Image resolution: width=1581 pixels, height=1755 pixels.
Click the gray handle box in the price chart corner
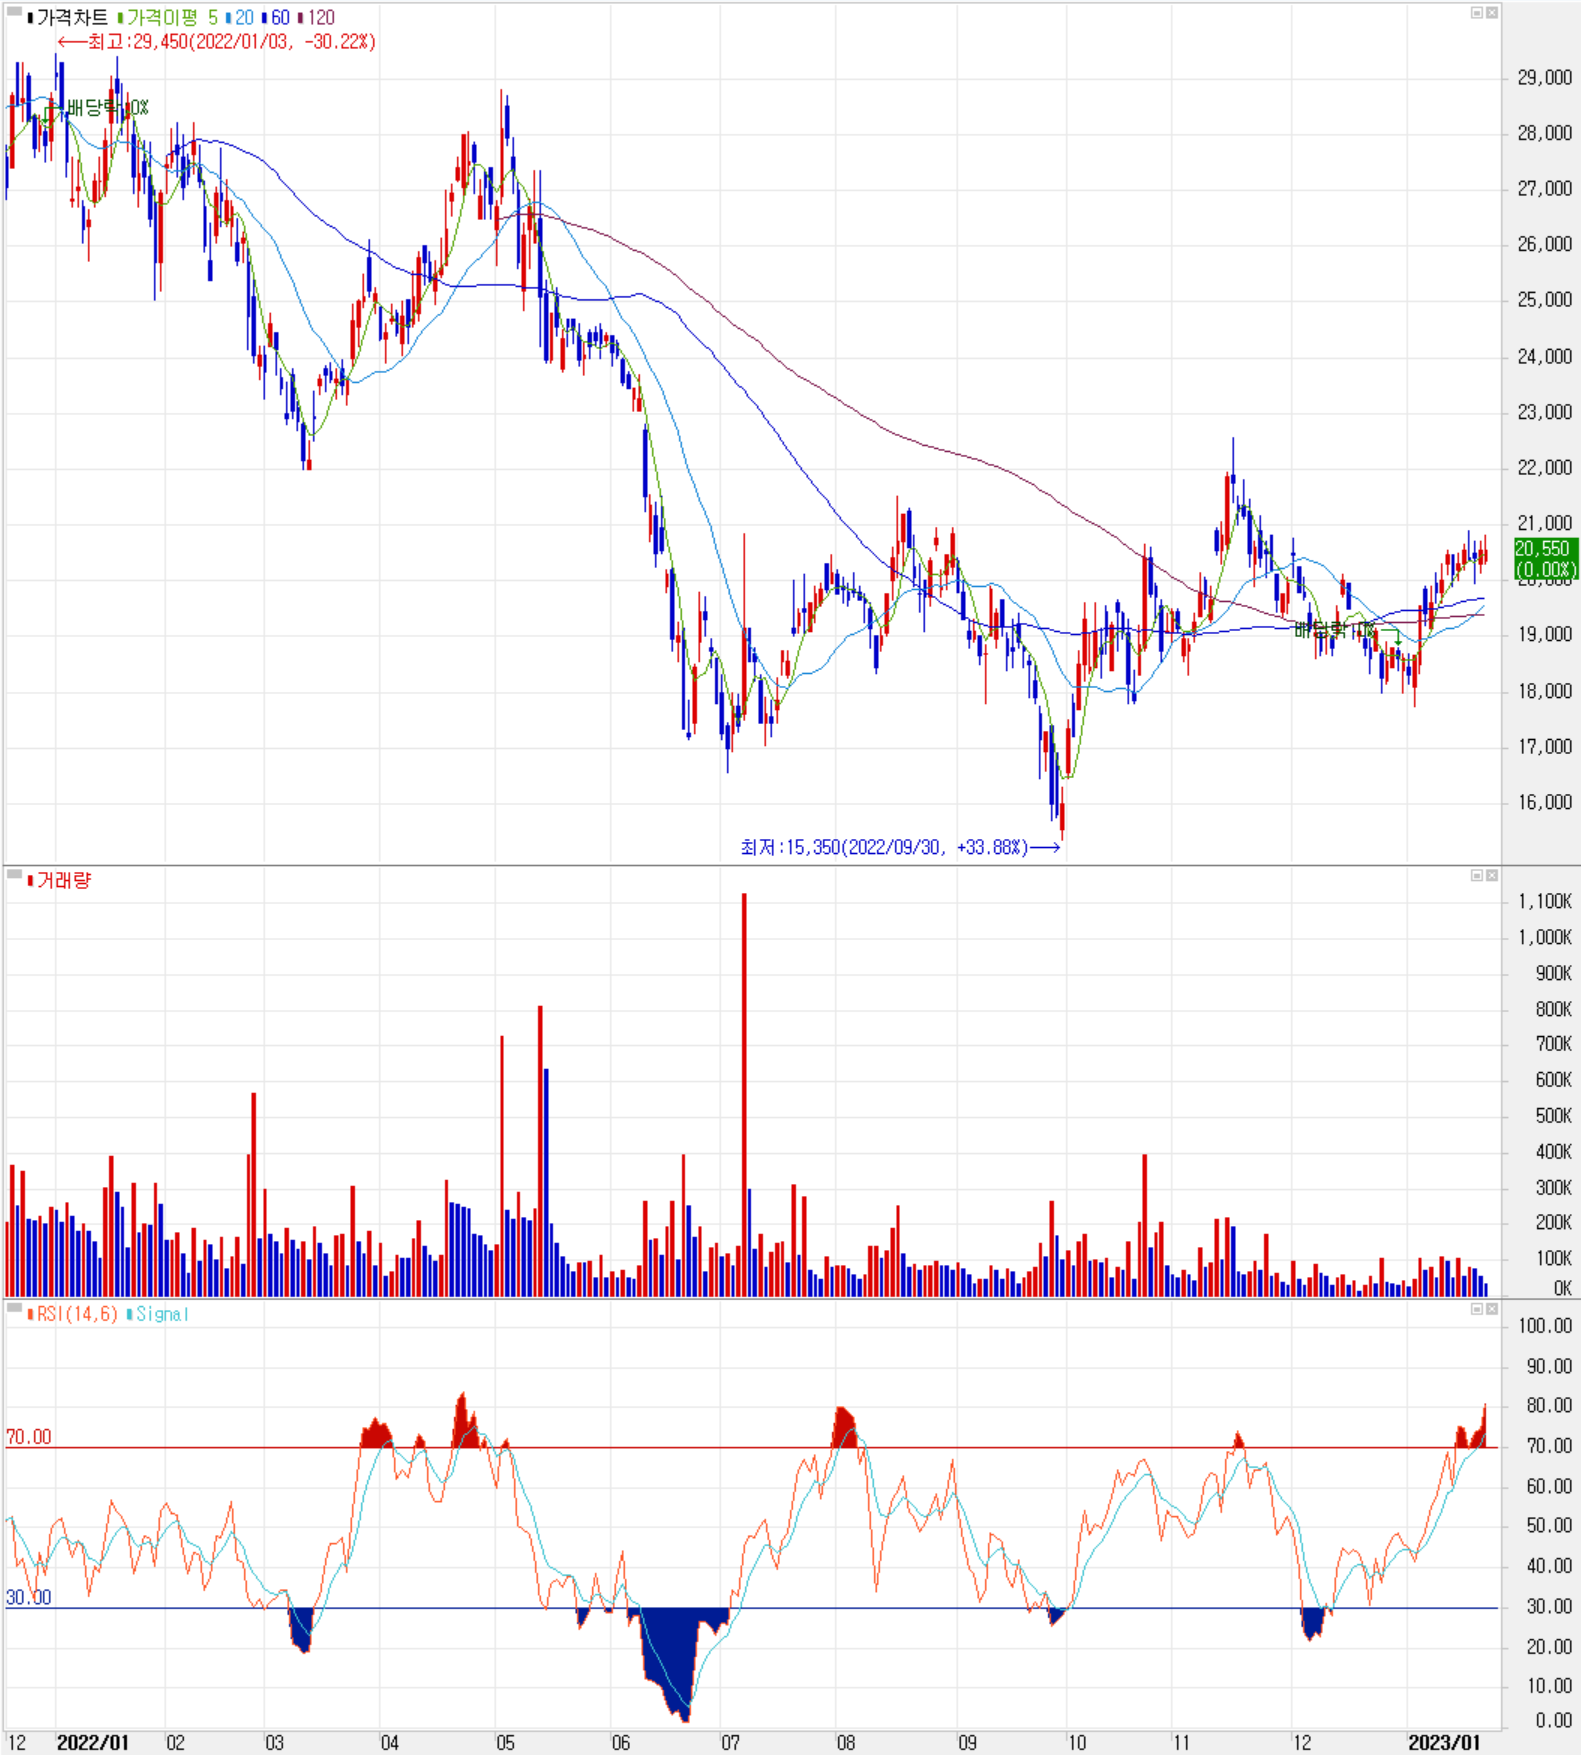(14, 13)
